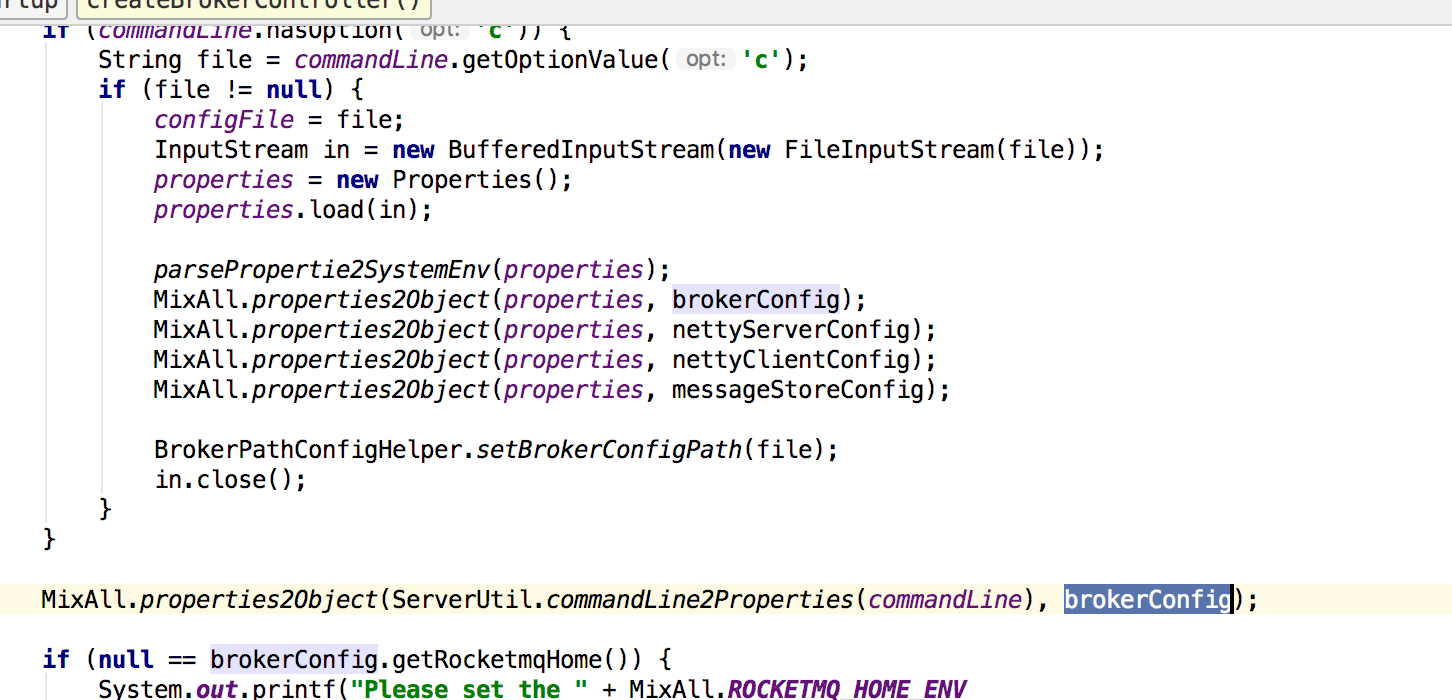This screenshot has width=1452, height=700.
Task: Click the FileInputStream class name
Action: 889,150
